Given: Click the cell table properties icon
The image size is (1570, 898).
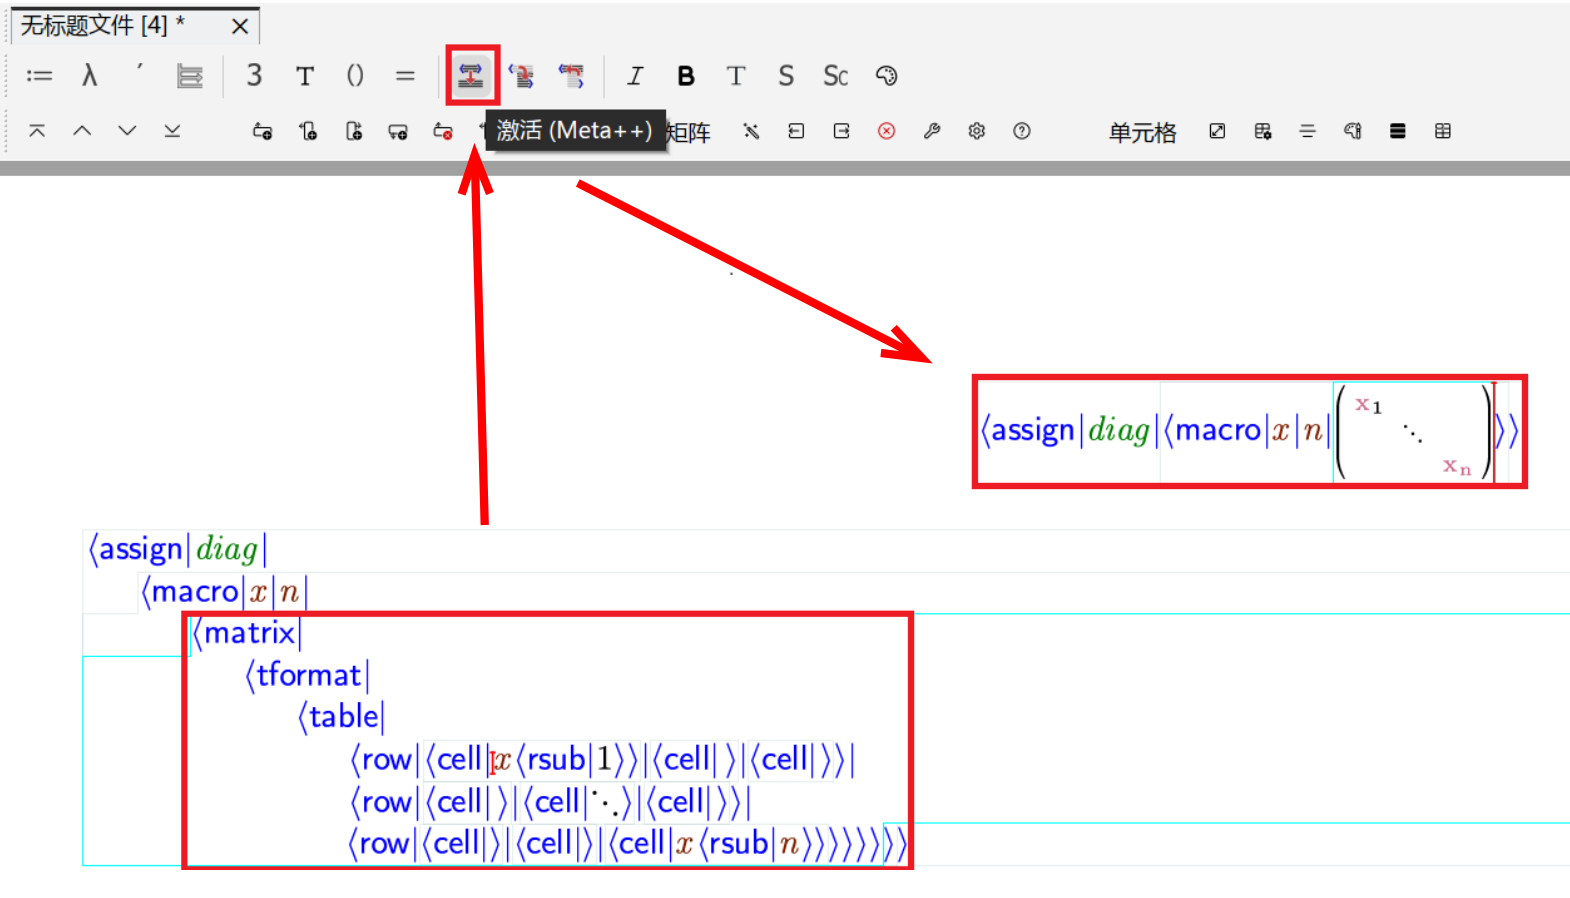Looking at the screenshot, I should click(x=1263, y=131).
